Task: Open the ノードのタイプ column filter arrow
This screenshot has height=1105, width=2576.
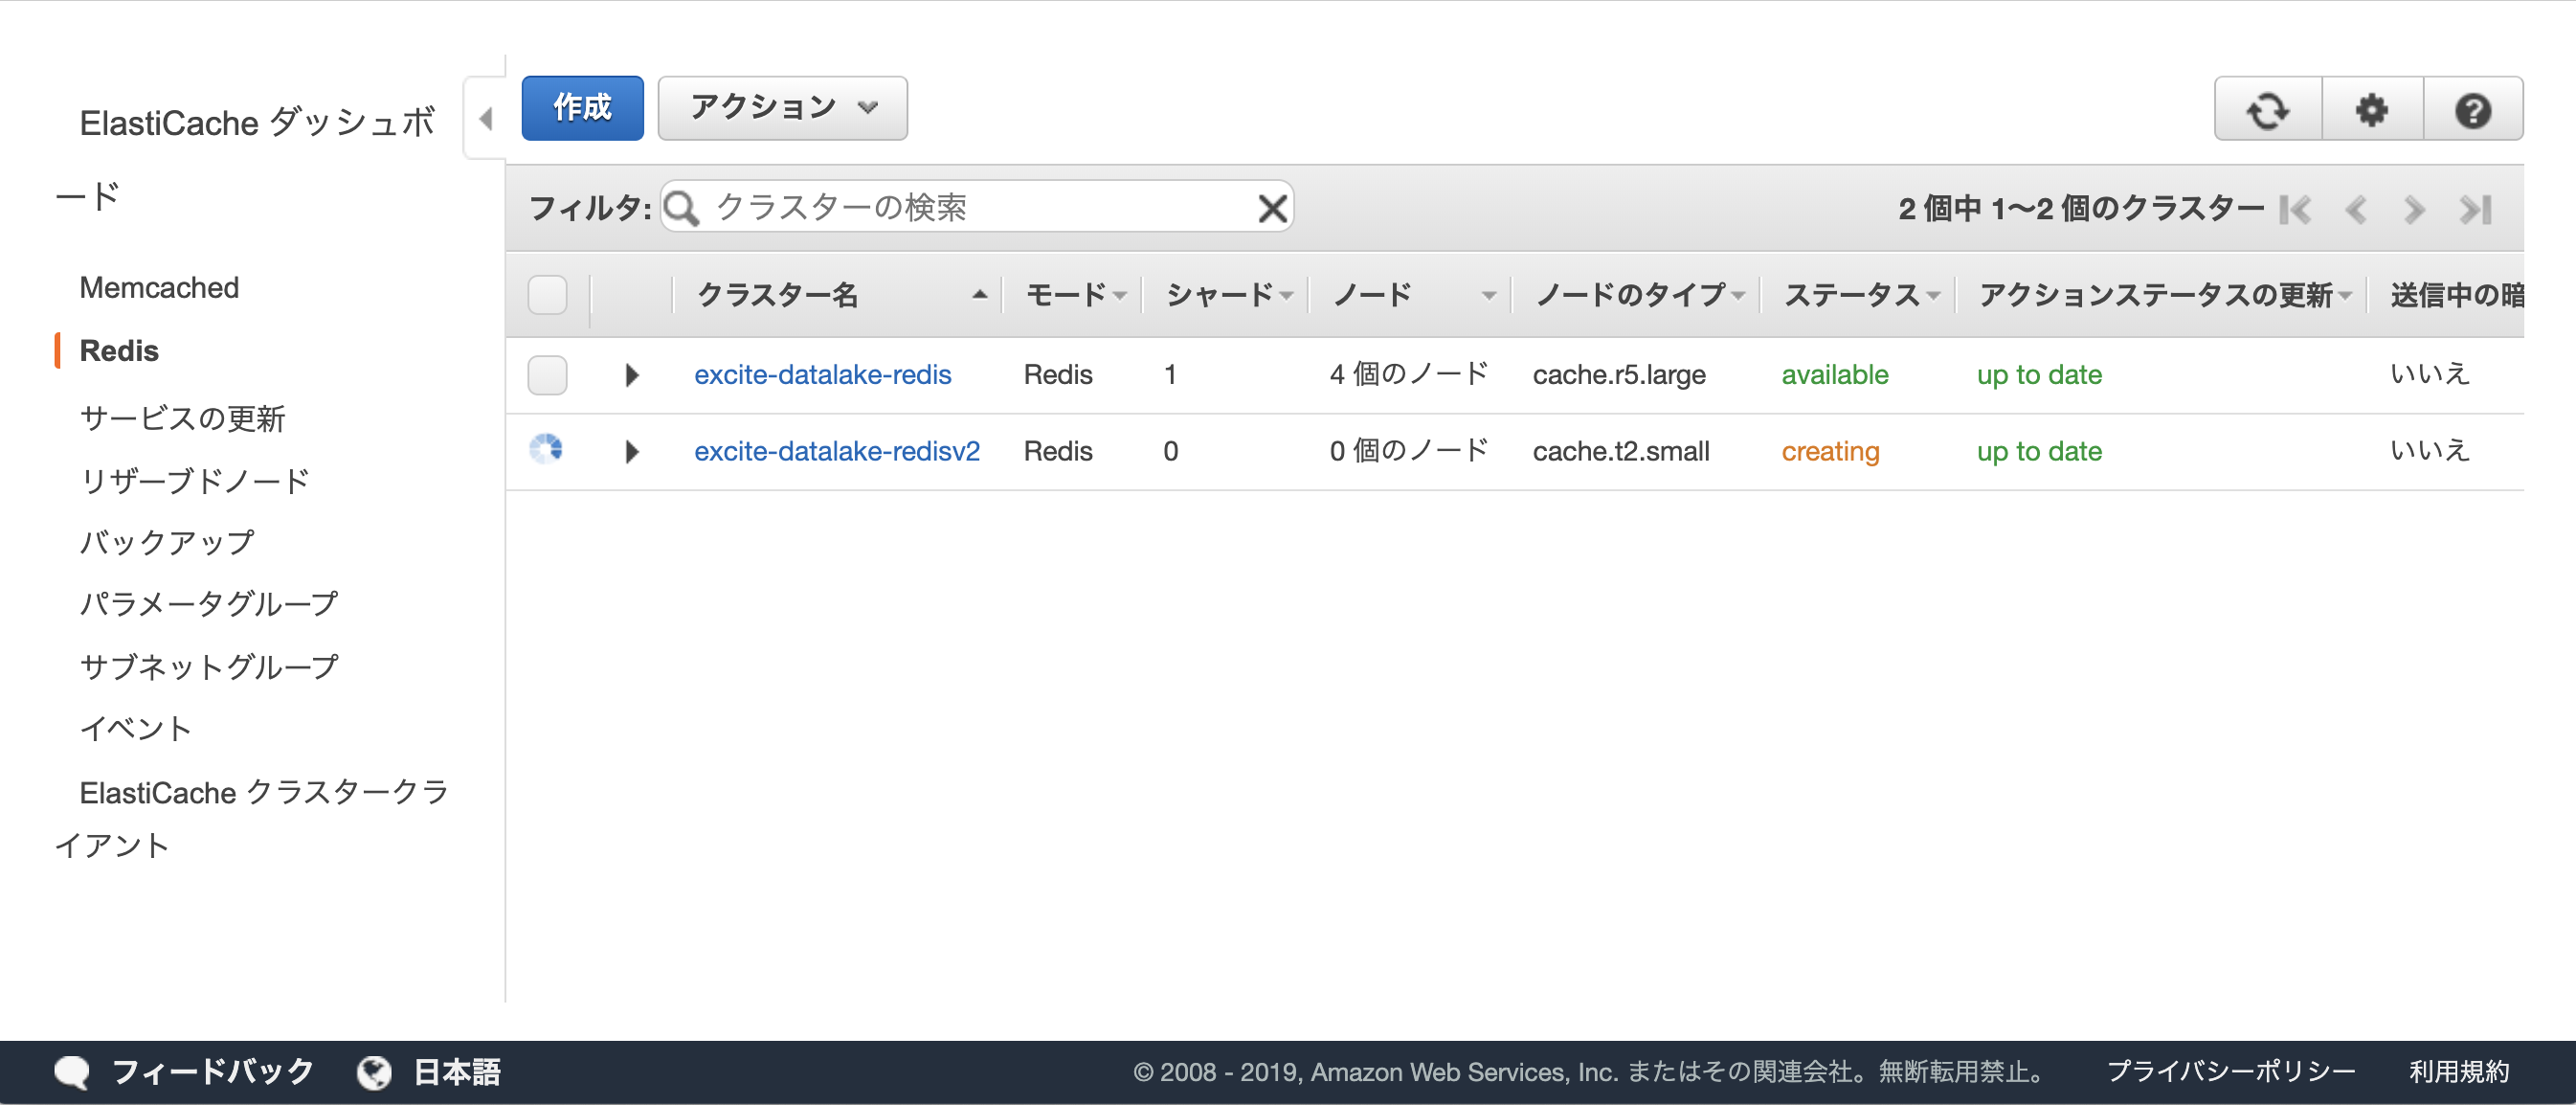Action: (x=1738, y=296)
